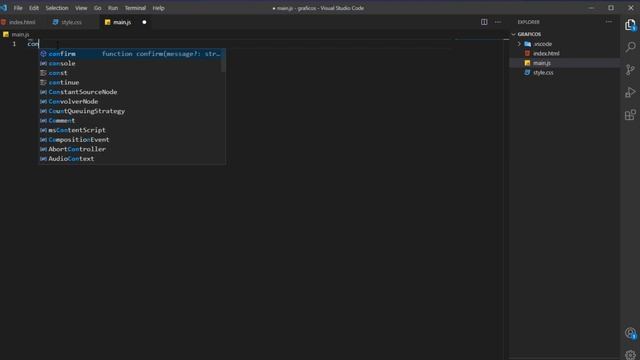Open the Explorer view in activity bar

(x=630, y=25)
